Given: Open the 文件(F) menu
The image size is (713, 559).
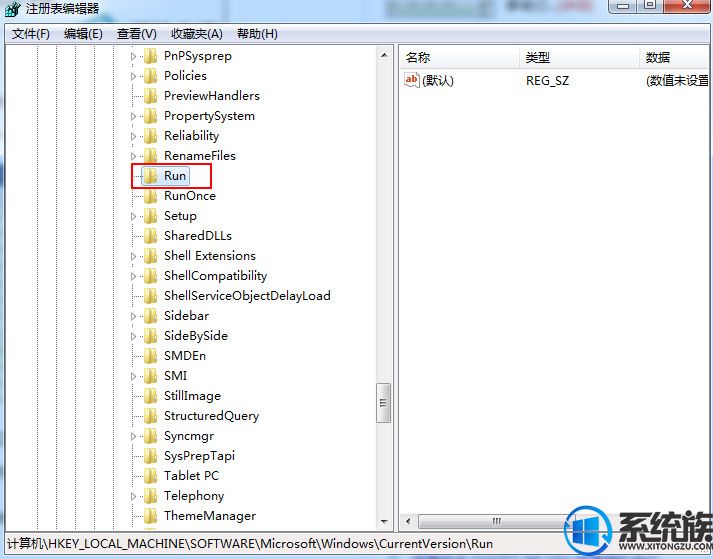Looking at the screenshot, I should 30,34.
